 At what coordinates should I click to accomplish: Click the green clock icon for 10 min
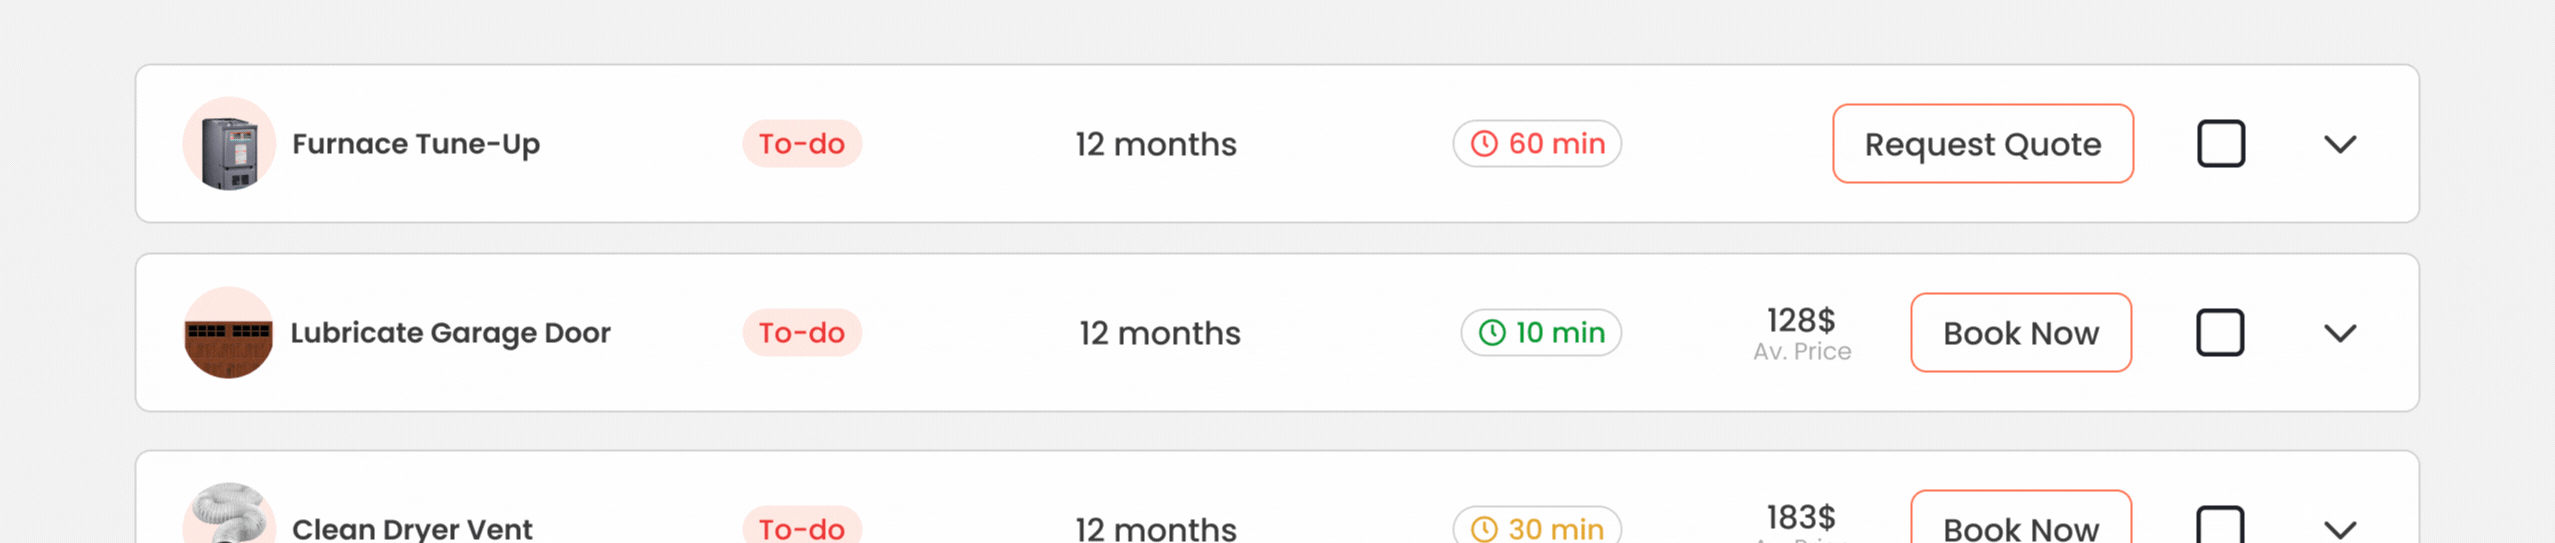click(x=1491, y=333)
